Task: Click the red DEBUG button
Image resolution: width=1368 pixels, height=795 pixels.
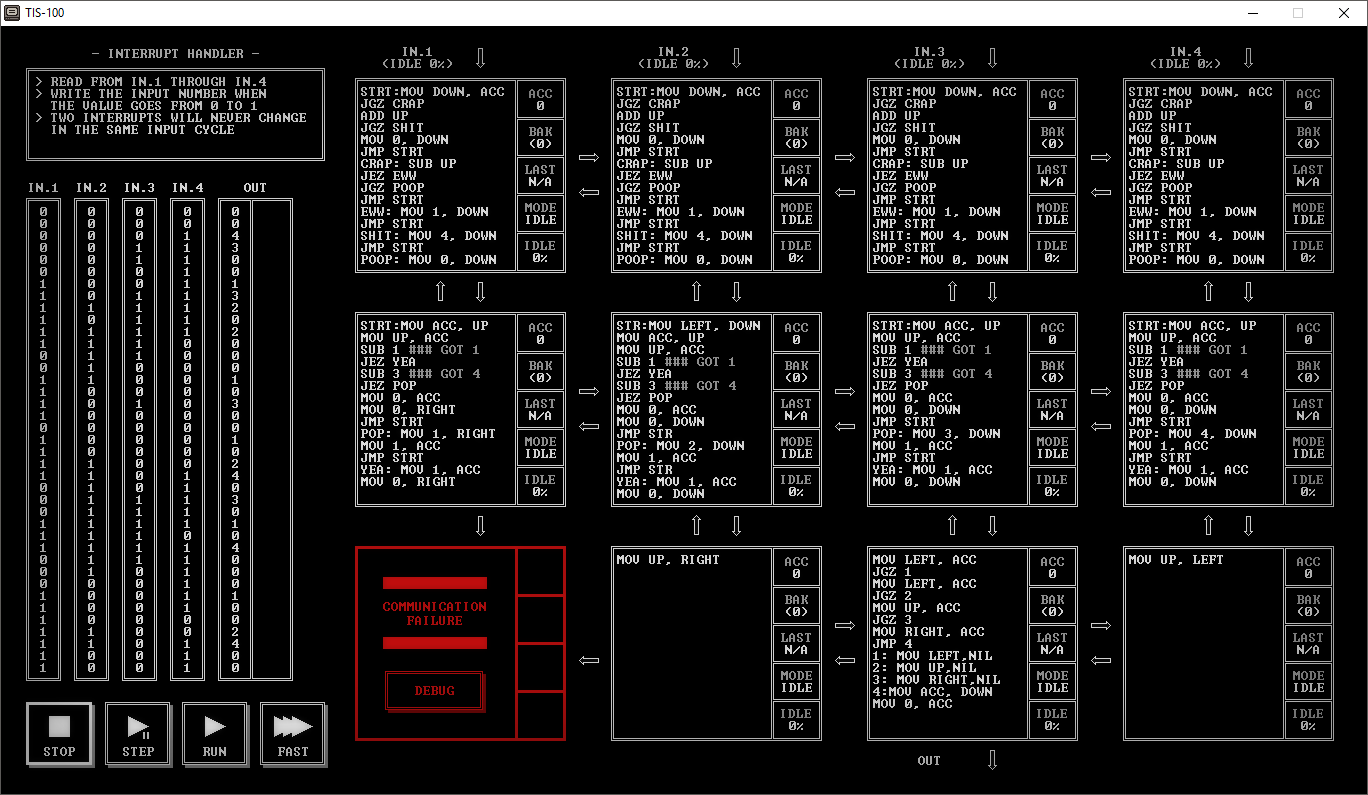Action: [x=434, y=691]
